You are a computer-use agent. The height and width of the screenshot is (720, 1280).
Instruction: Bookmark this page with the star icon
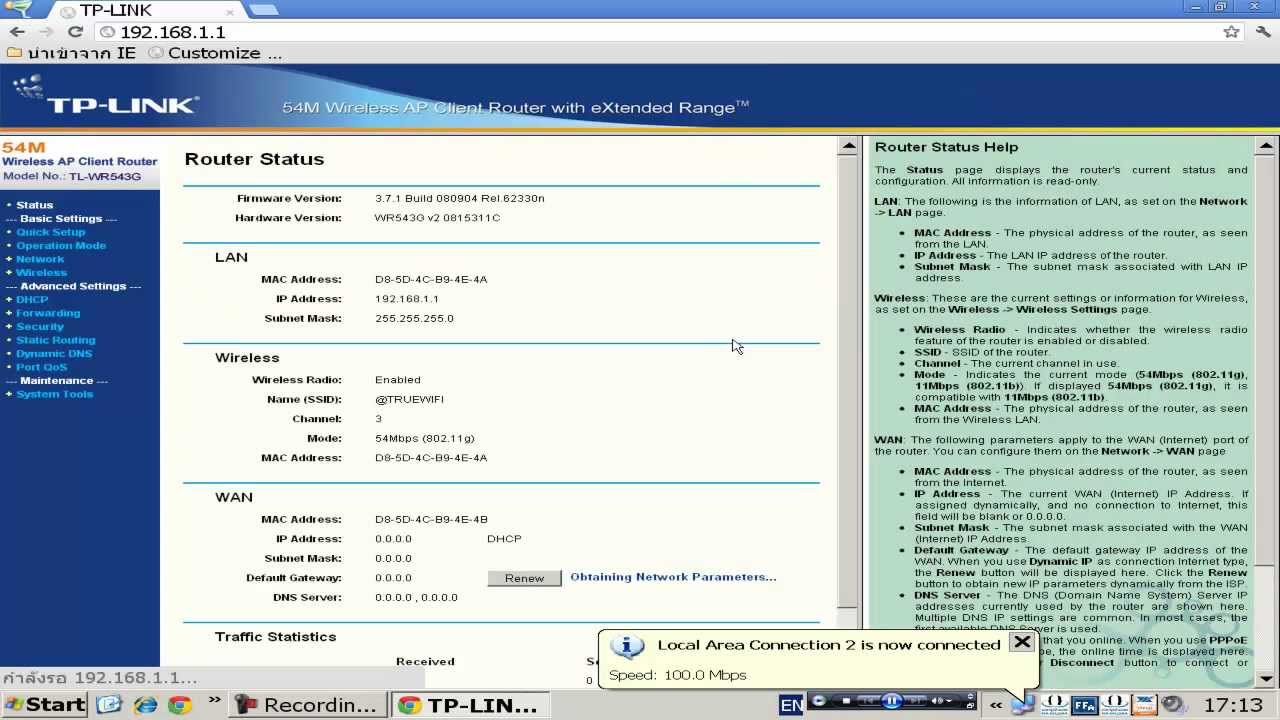pyautogui.click(x=1231, y=32)
